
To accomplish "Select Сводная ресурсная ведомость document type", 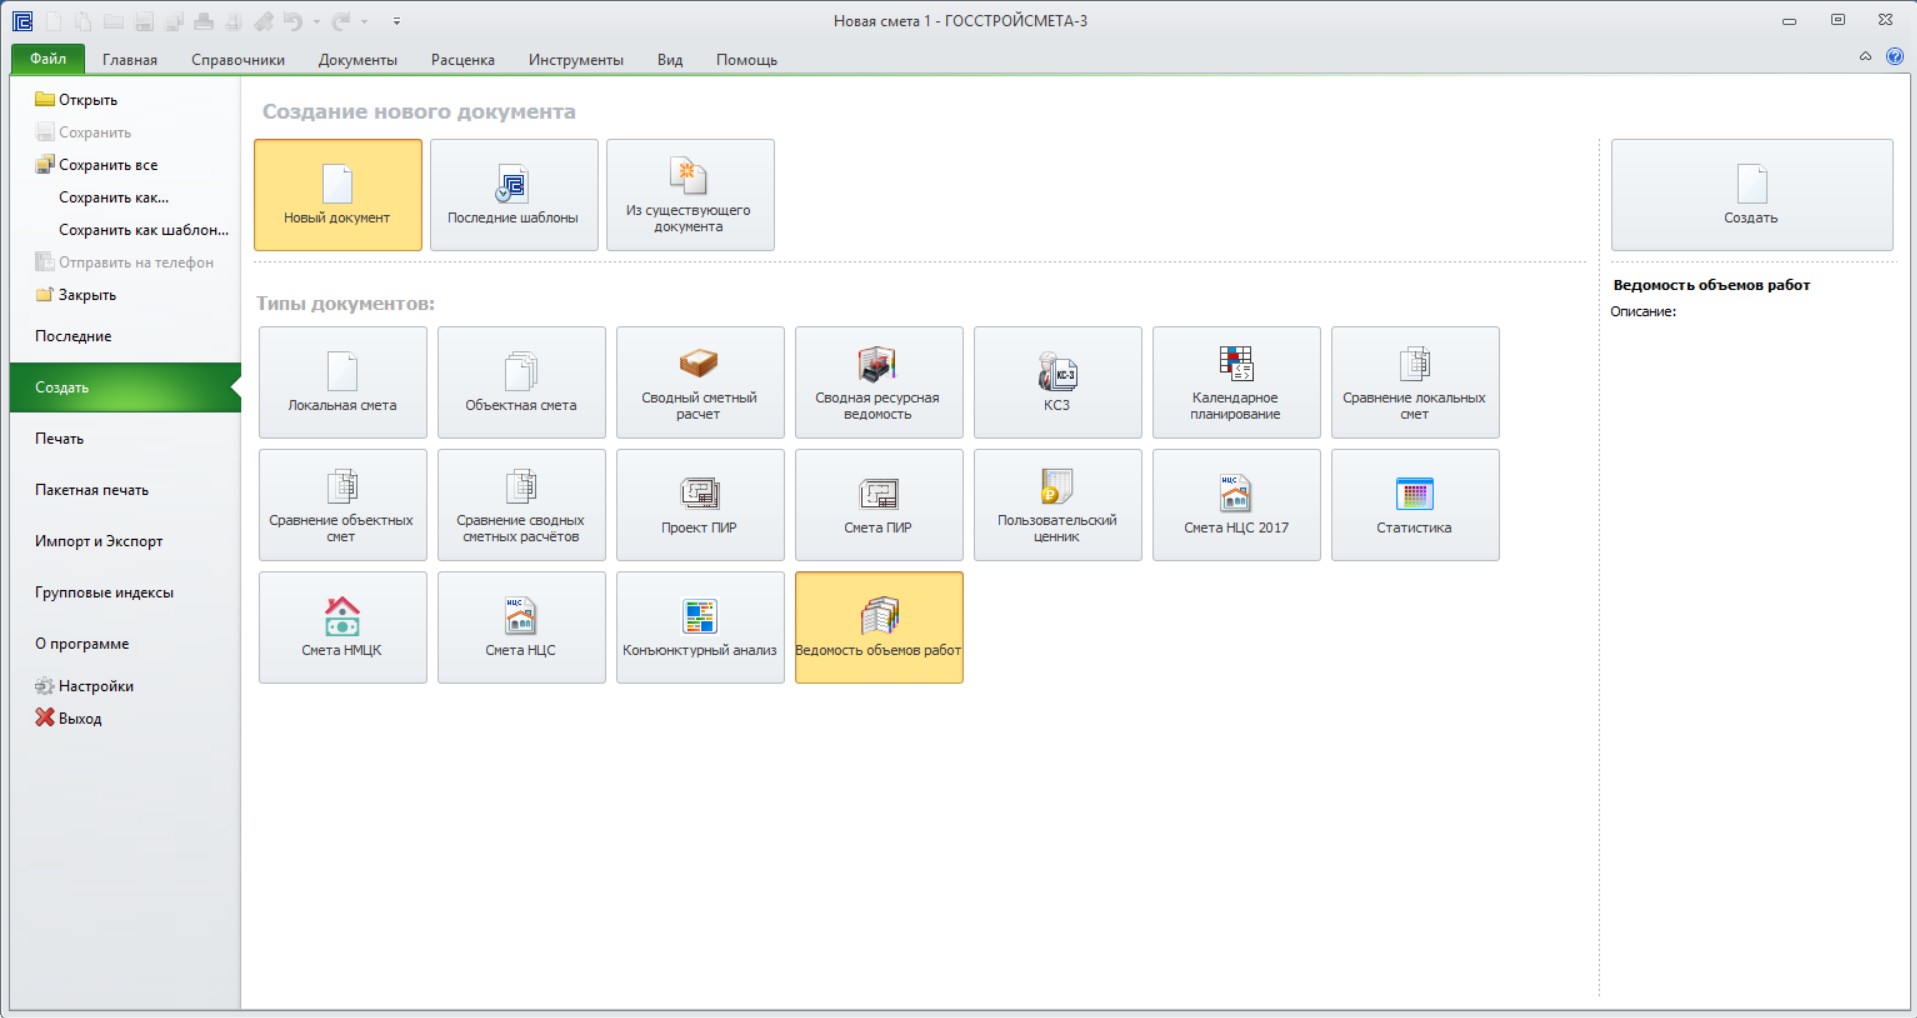I will 879,382.
